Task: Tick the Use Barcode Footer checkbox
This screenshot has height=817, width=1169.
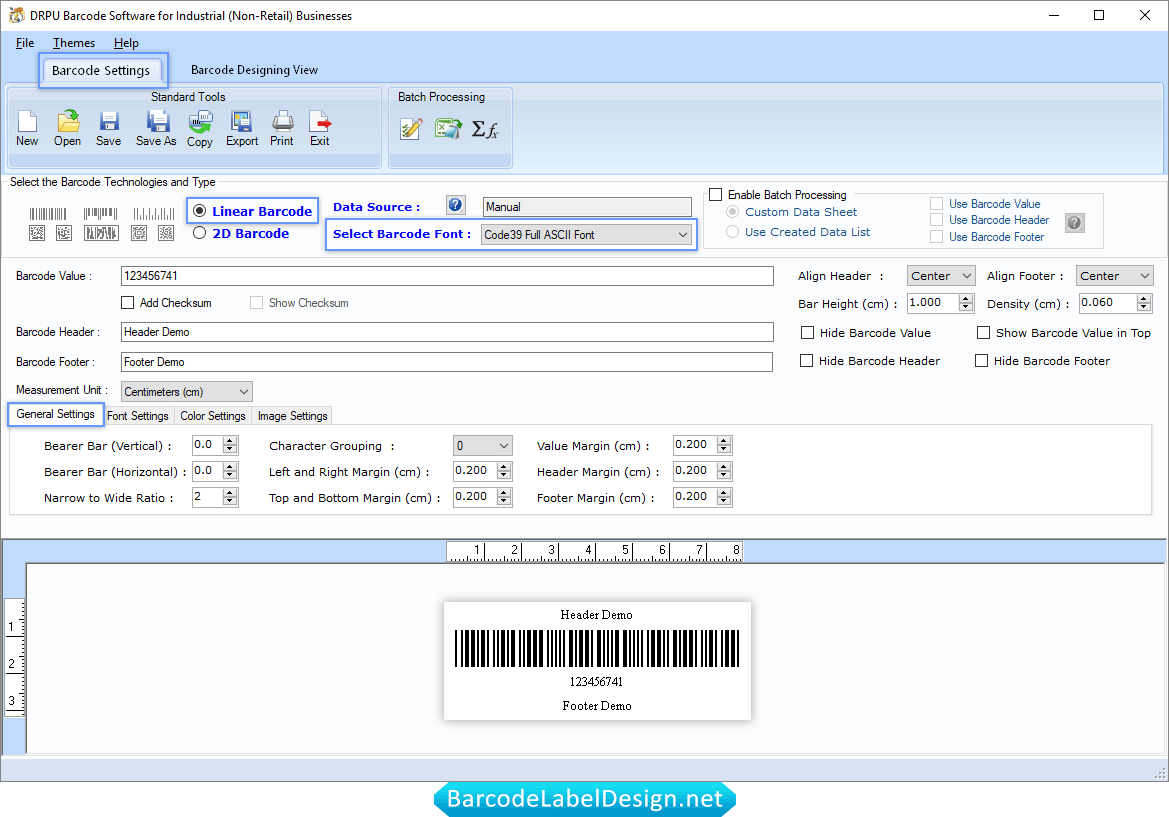Action: pyautogui.click(x=936, y=236)
